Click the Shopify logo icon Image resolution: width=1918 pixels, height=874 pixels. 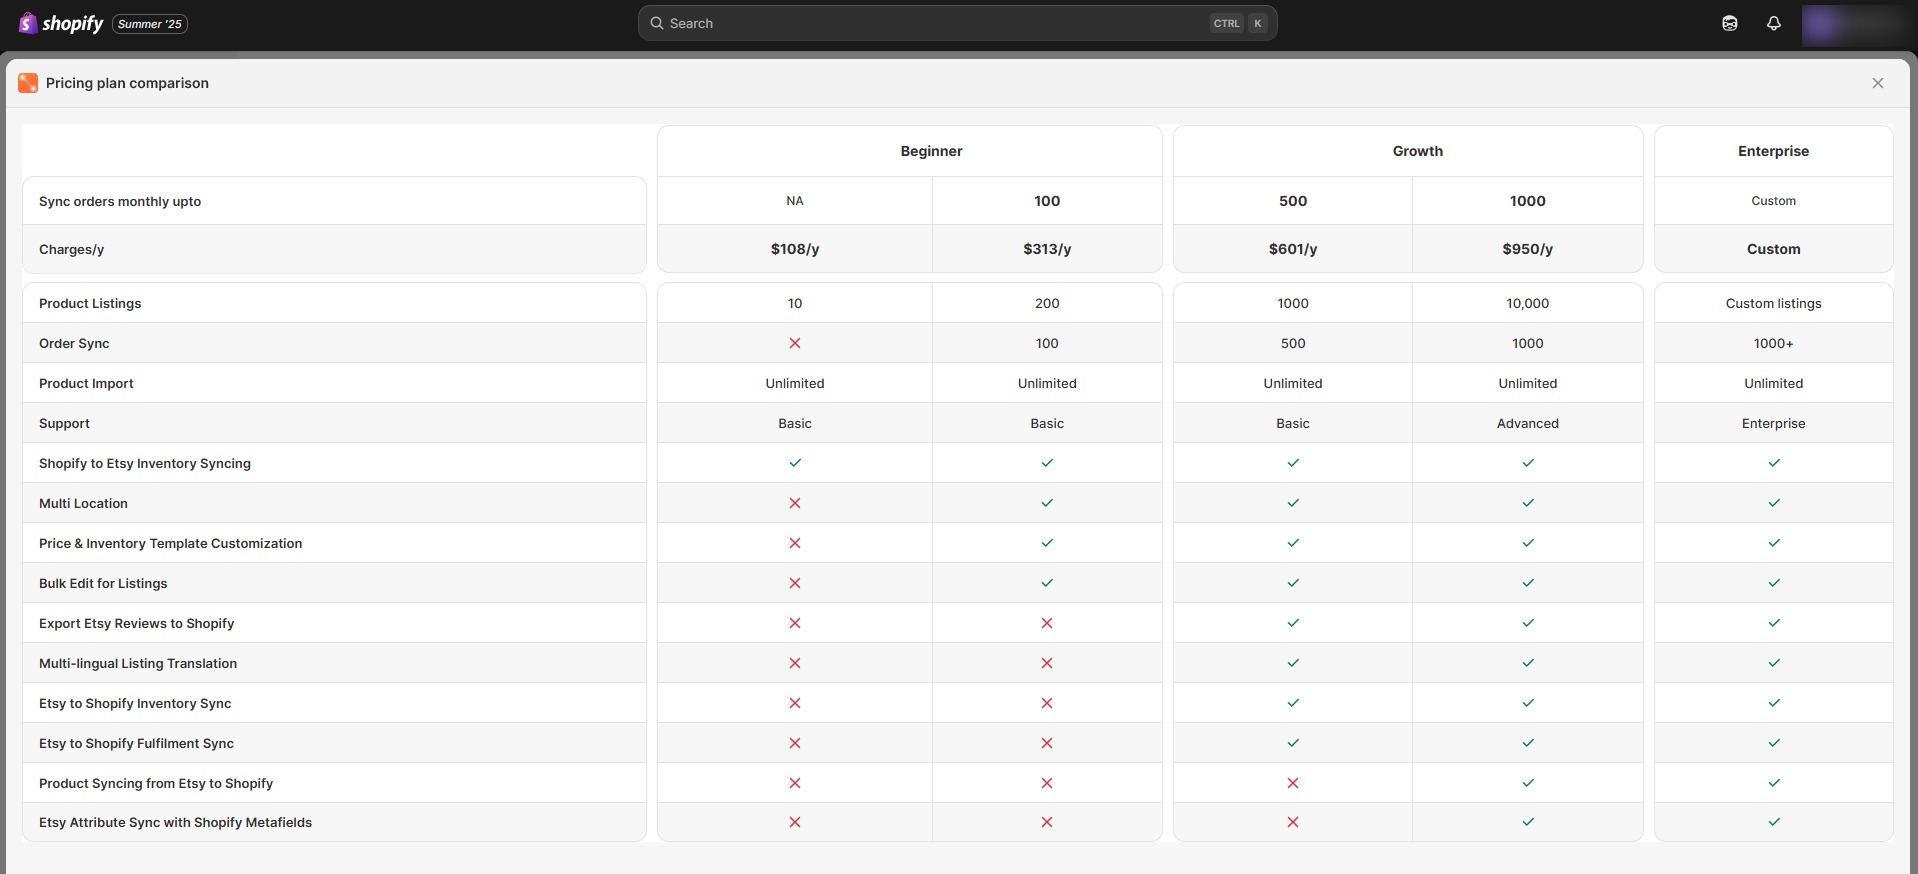point(28,23)
